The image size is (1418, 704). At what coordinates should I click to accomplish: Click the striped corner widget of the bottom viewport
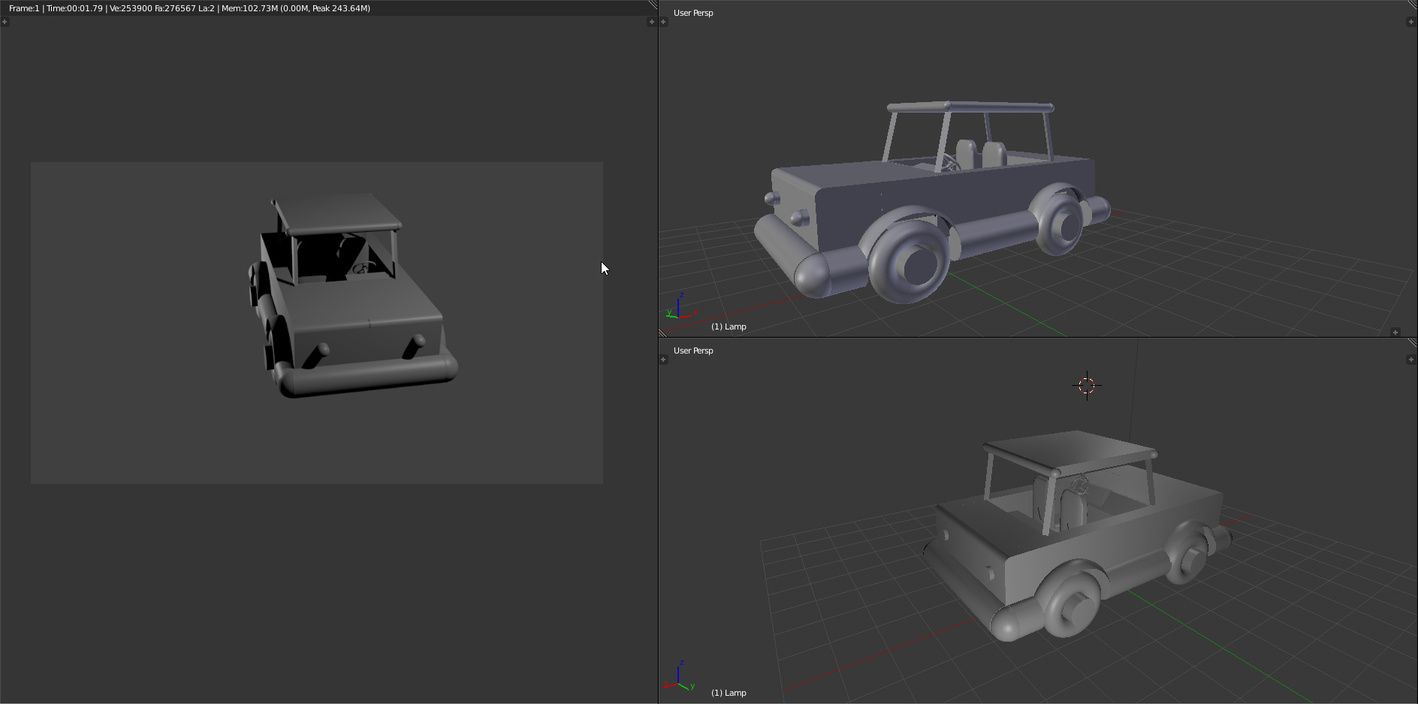1412,343
